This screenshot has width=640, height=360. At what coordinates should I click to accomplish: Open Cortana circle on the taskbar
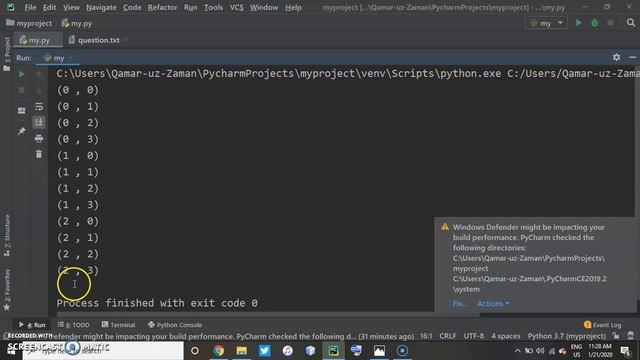[x=195, y=351]
